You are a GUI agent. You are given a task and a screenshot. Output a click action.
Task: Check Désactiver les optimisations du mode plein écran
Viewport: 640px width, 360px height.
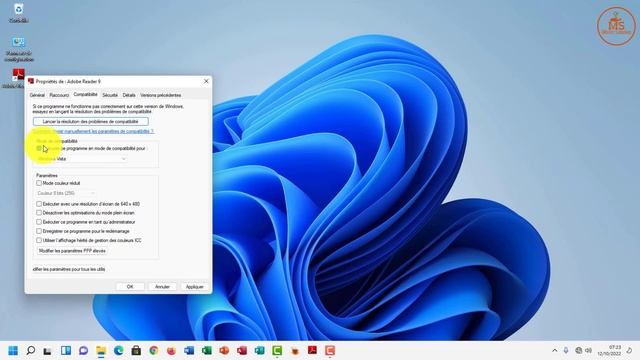click(39, 213)
